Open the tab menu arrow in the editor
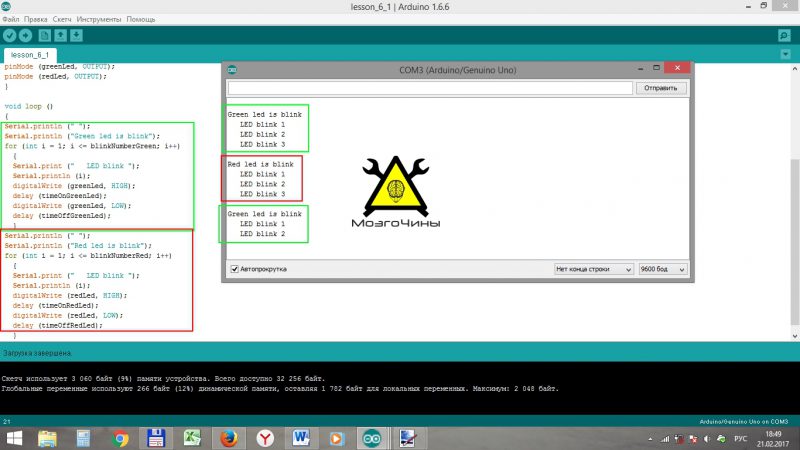Image resolution: width=800 pixels, height=450 pixels. pos(785,54)
